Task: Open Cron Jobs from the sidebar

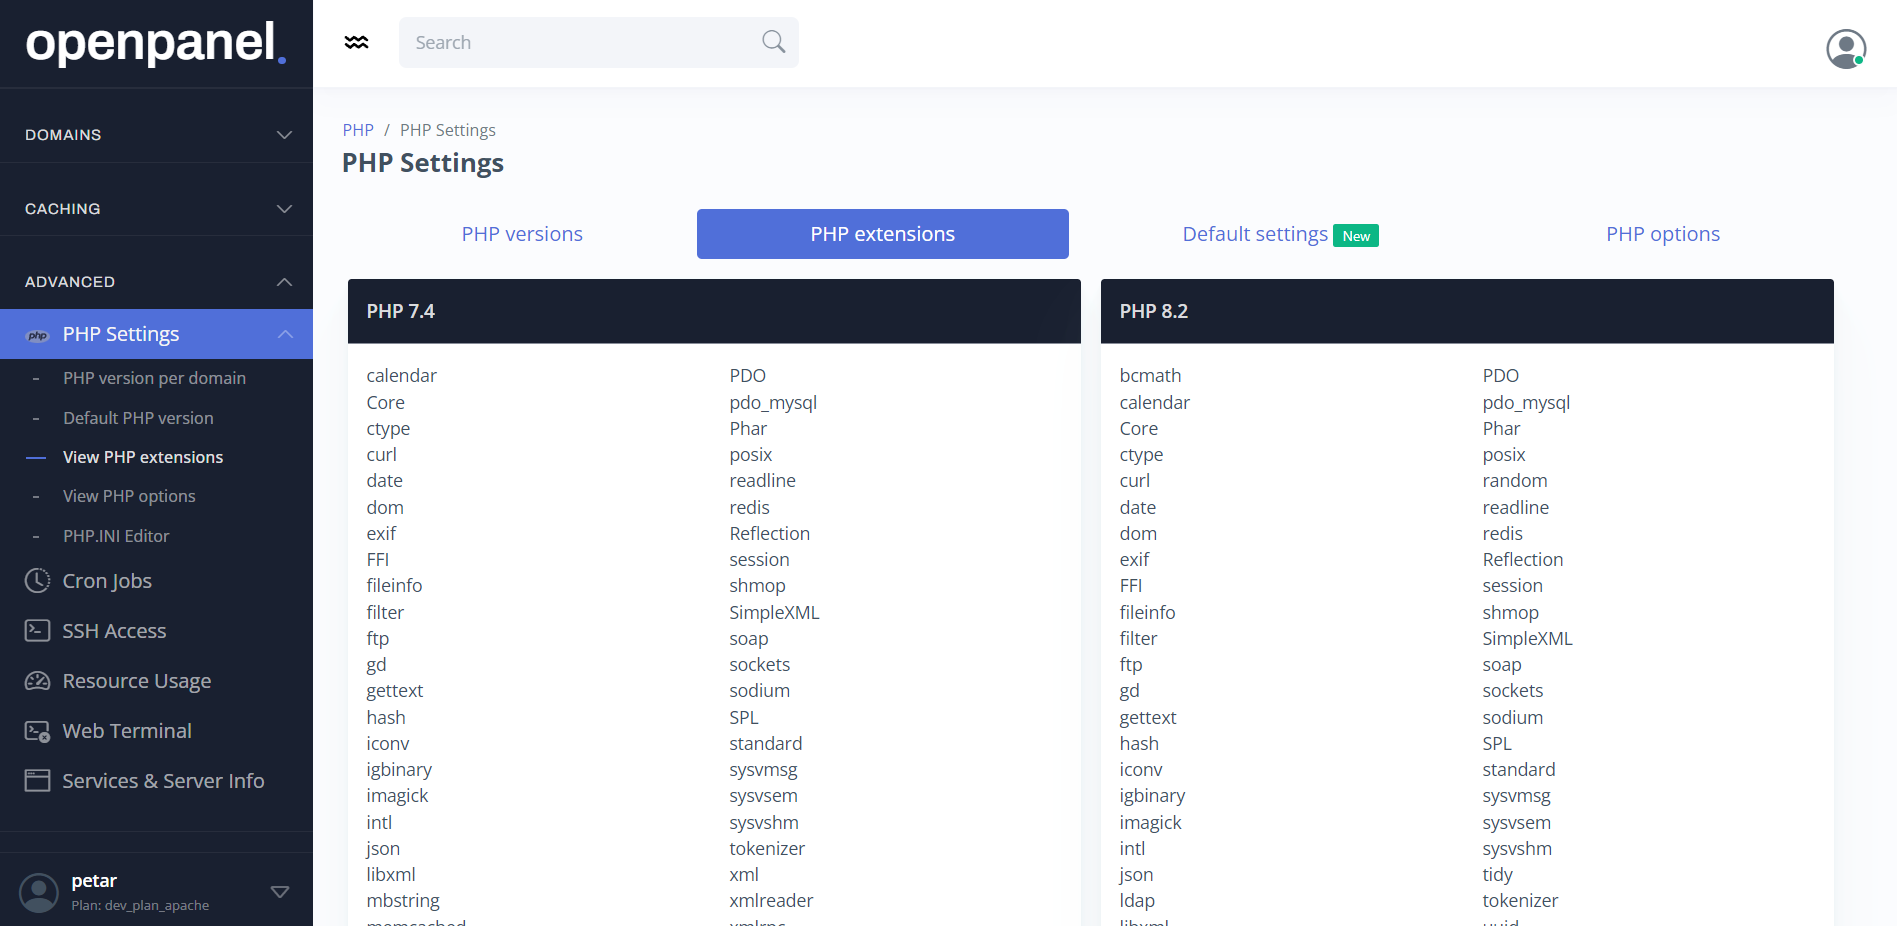Action: pyautogui.click(x=107, y=581)
